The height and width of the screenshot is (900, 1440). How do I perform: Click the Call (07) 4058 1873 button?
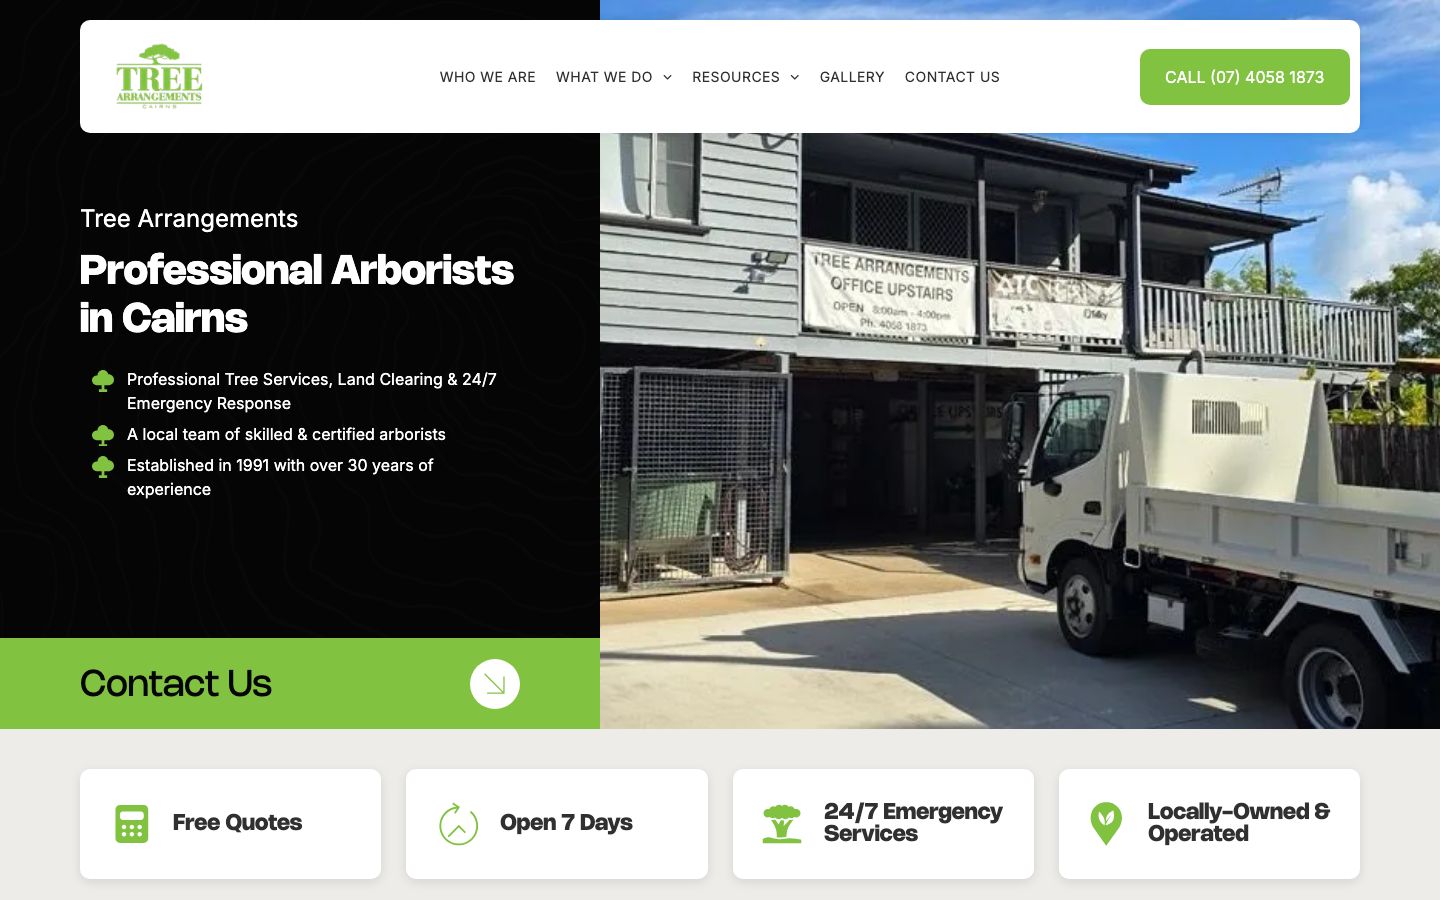[1245, 77]
